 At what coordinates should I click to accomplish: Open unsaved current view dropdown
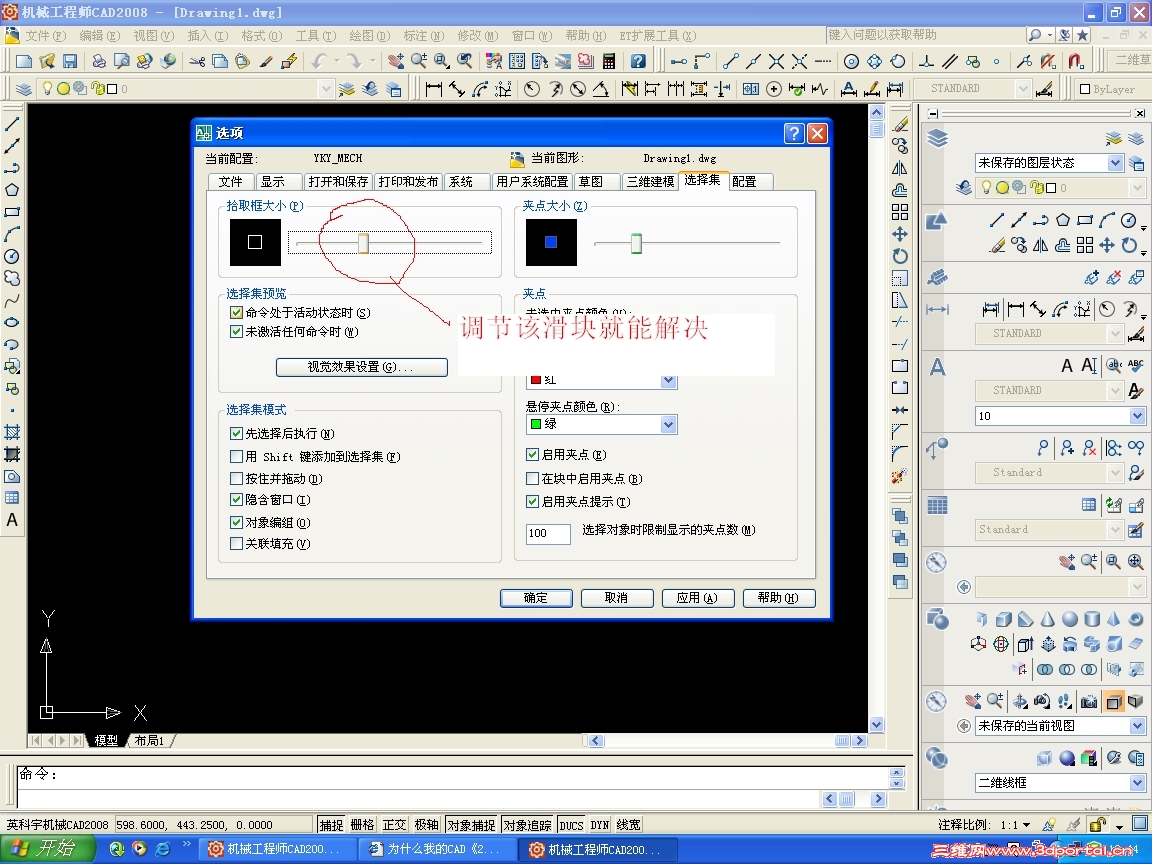coord(1137,726)
